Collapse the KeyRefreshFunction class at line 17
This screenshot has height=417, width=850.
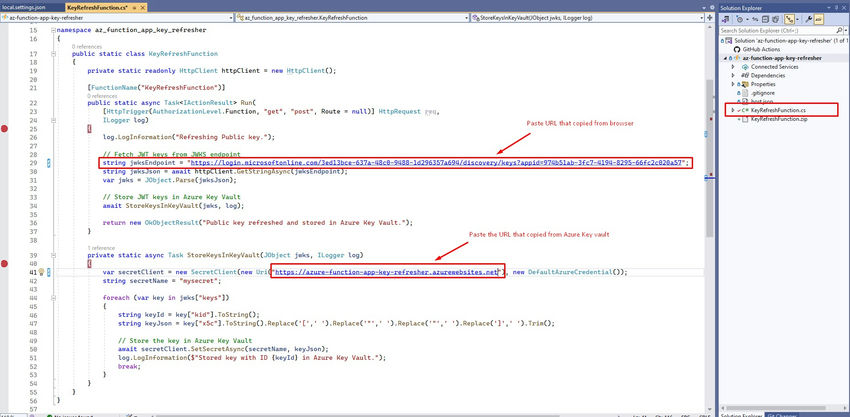click(x=53, y=54)
